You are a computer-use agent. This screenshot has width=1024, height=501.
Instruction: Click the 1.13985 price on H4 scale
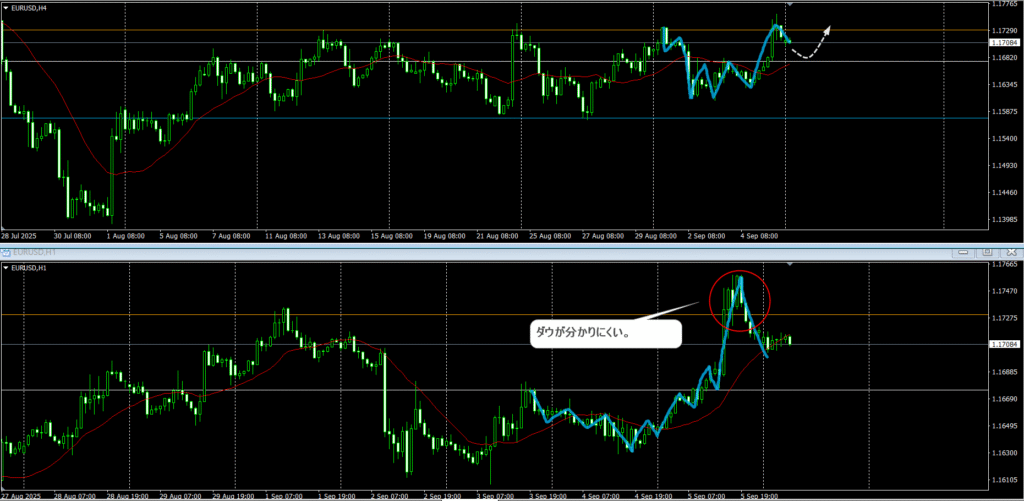tap(1006, 219)
